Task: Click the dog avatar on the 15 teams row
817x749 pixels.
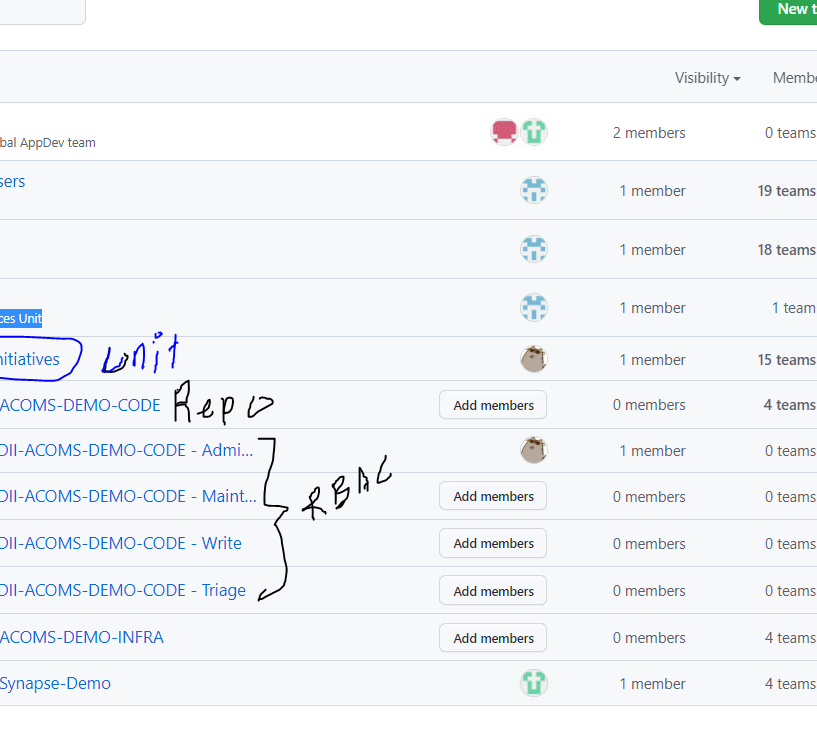Action: (534, 358)
